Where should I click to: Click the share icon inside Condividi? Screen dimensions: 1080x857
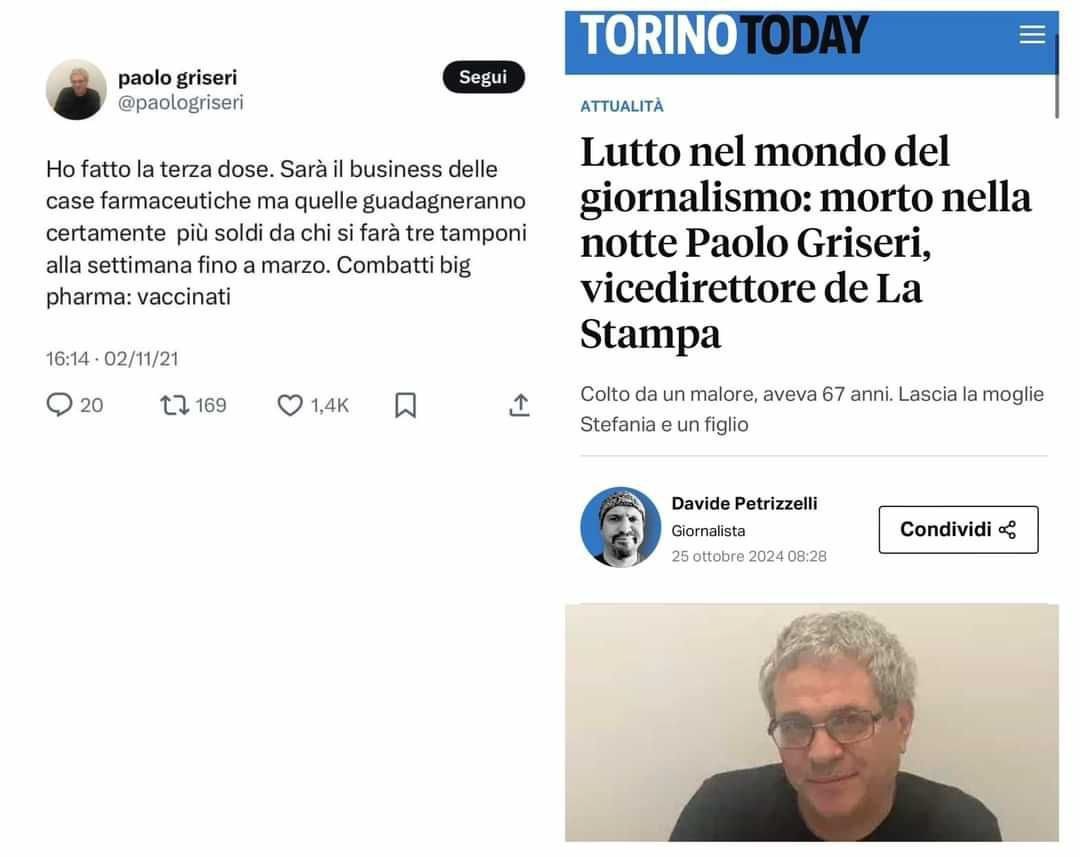click(1007, 530)
